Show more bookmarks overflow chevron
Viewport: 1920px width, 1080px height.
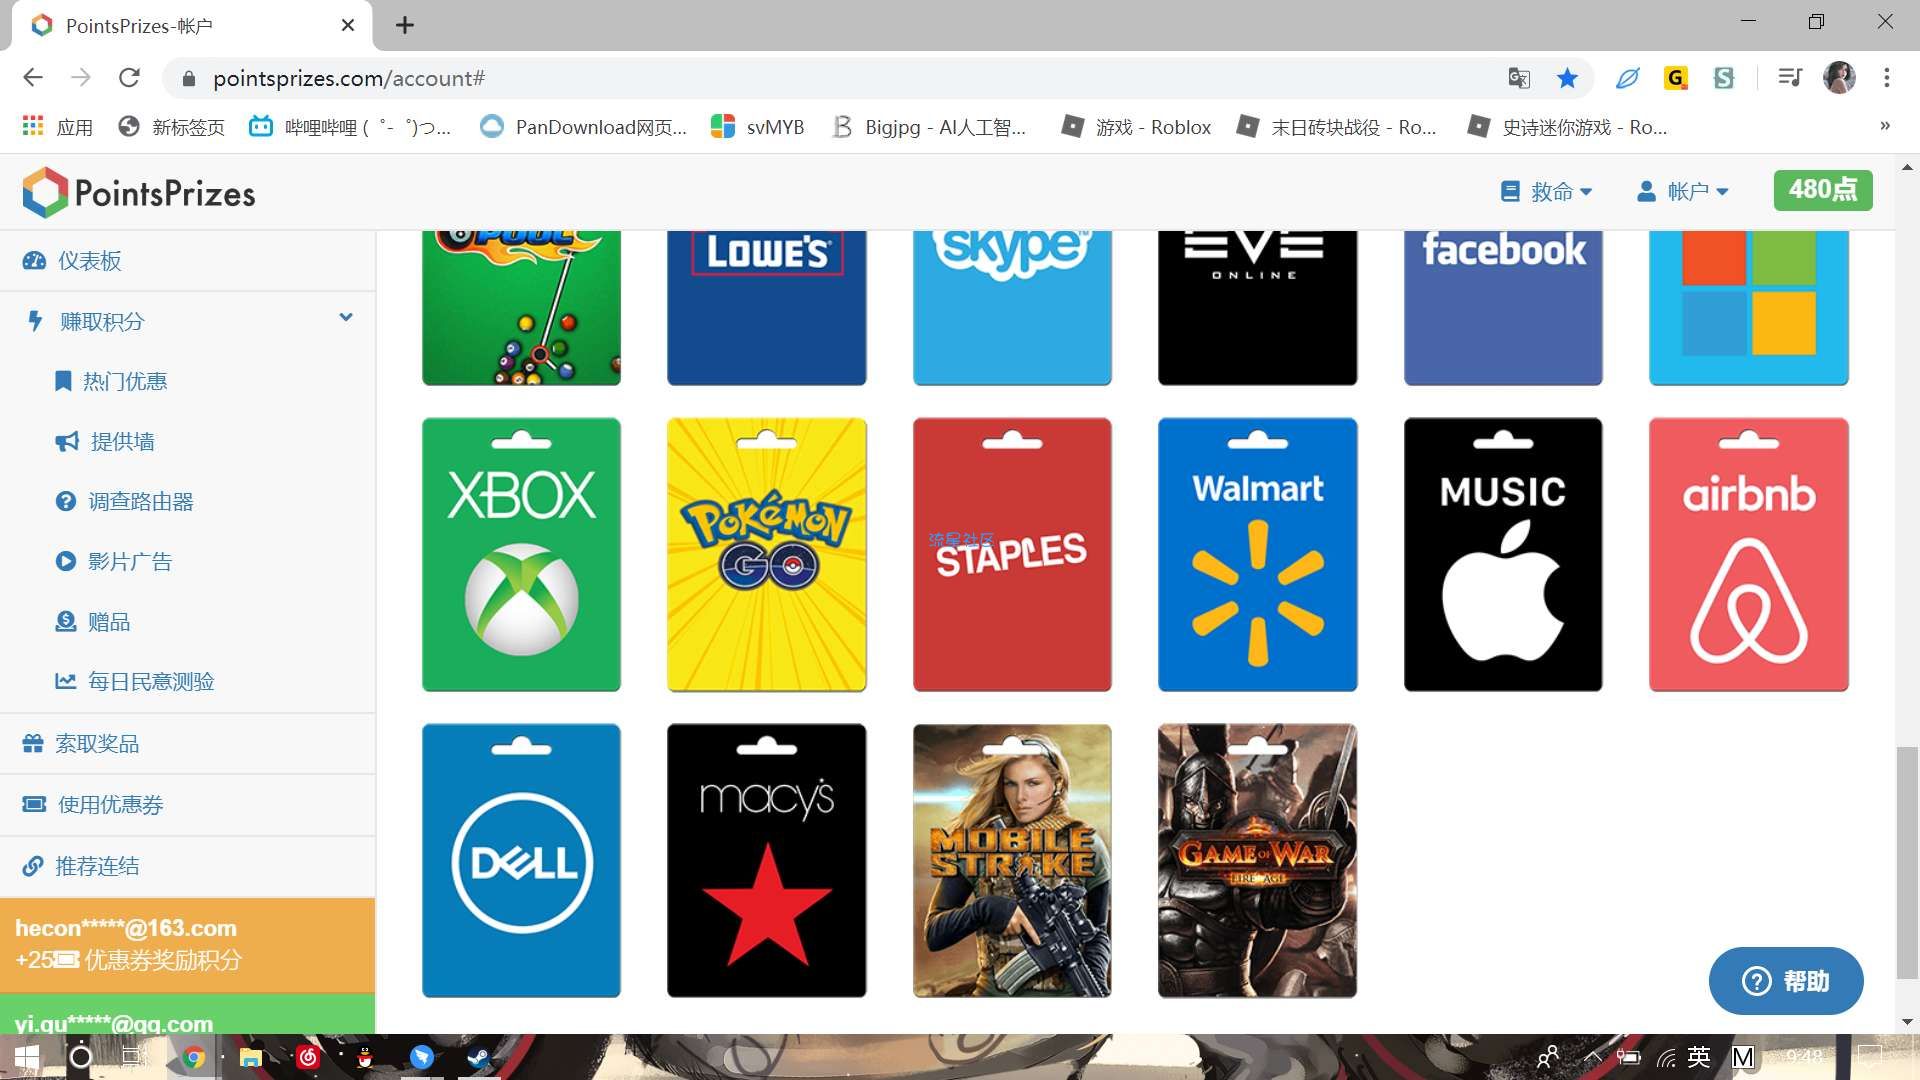coord(1885,126)
